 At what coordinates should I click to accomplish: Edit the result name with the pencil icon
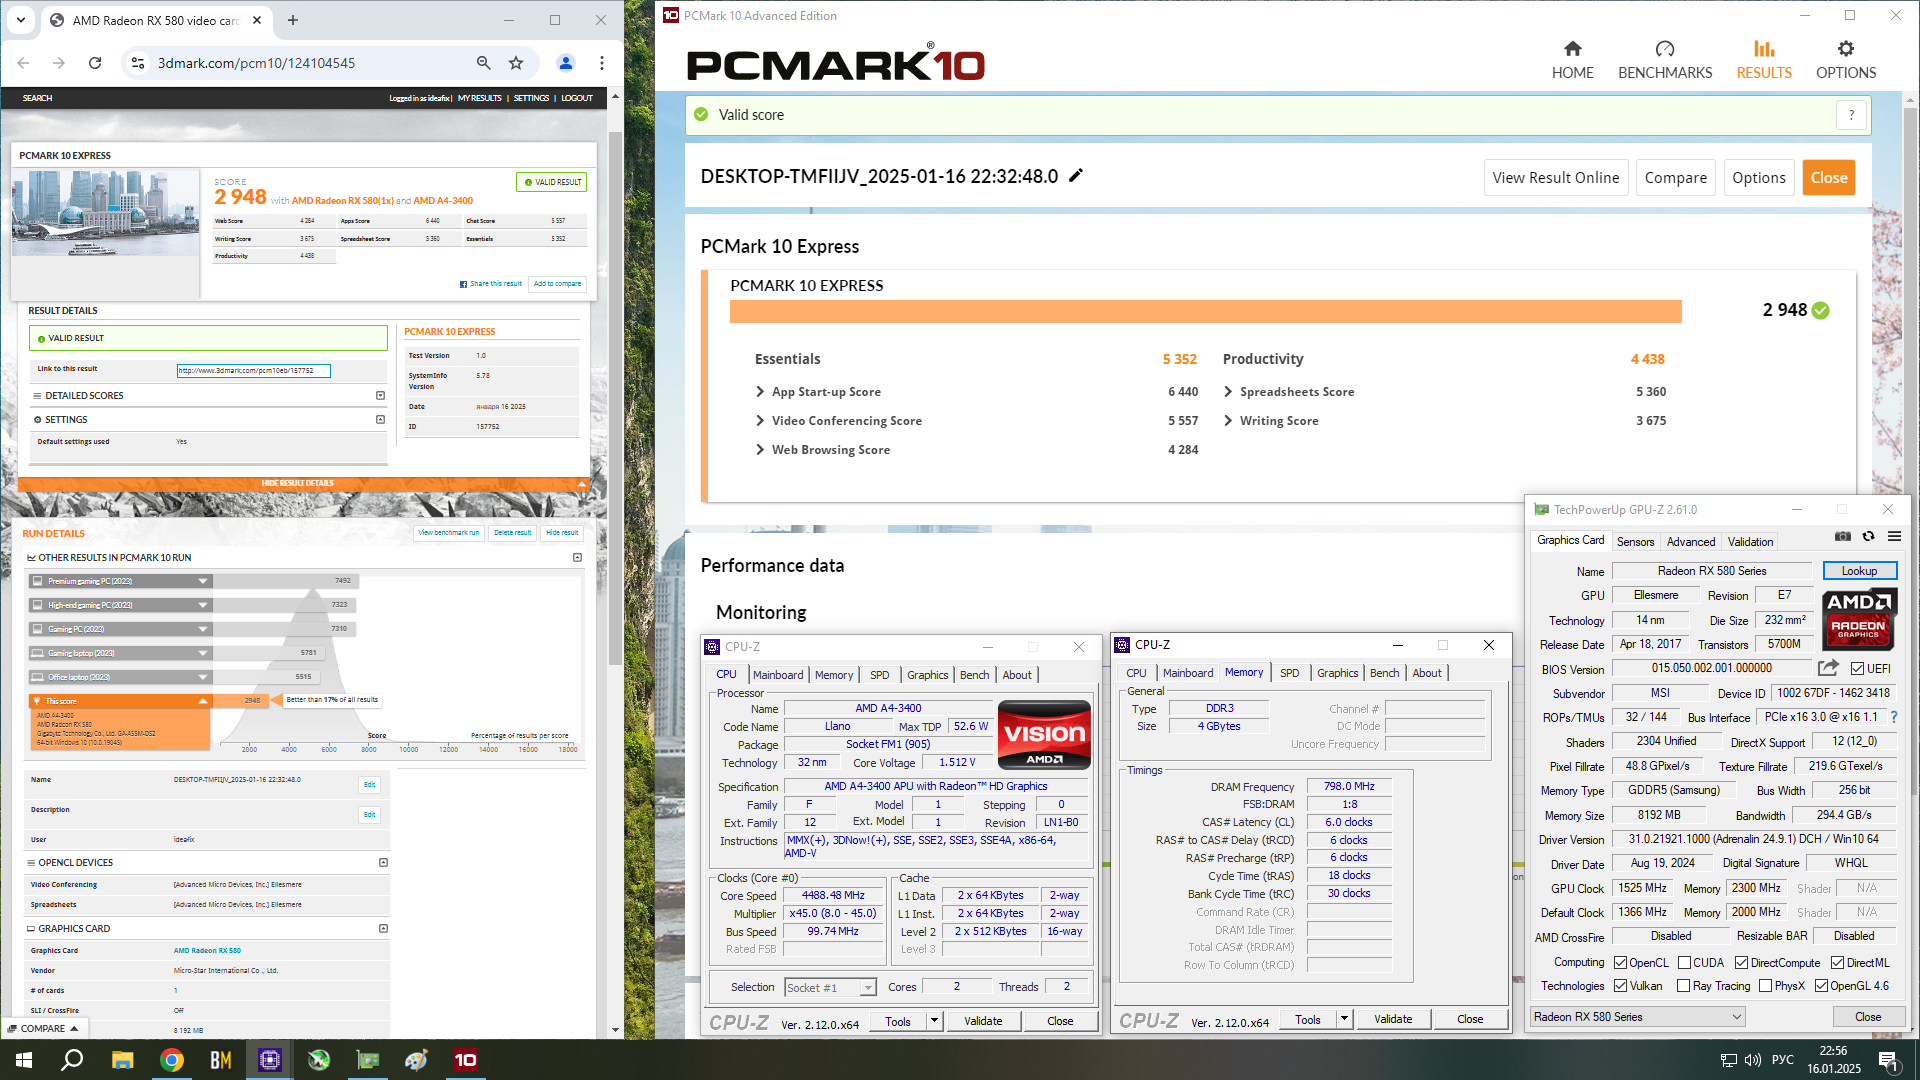[x=1076, y=176]
